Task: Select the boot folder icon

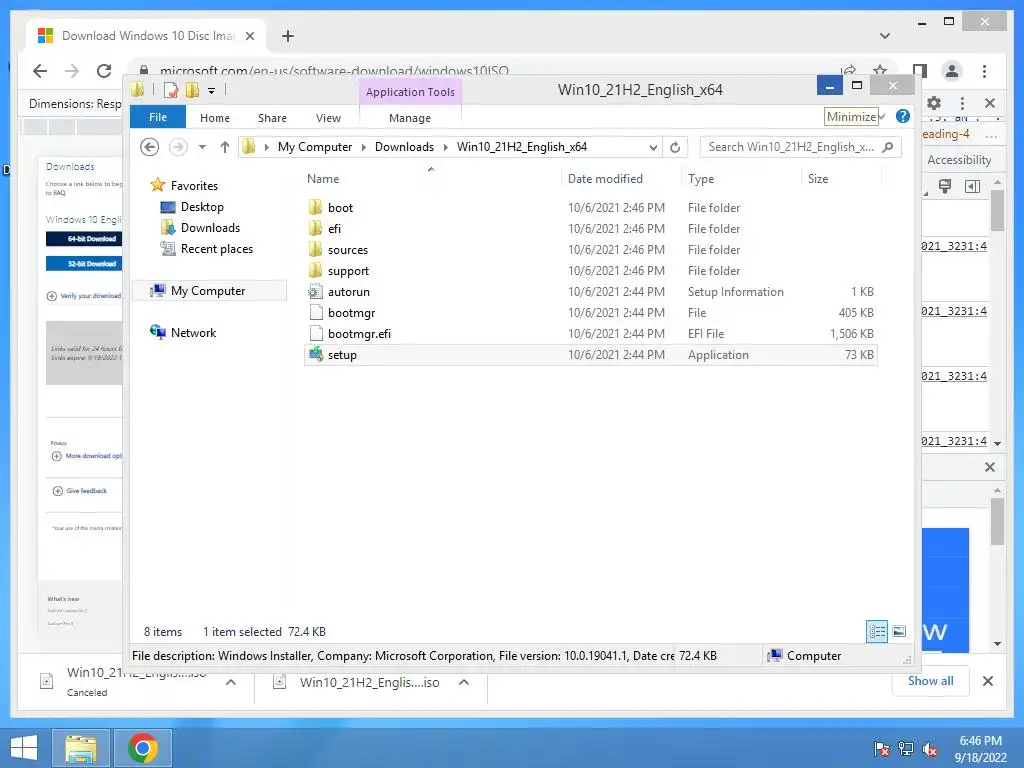Action: pos(315,208)
